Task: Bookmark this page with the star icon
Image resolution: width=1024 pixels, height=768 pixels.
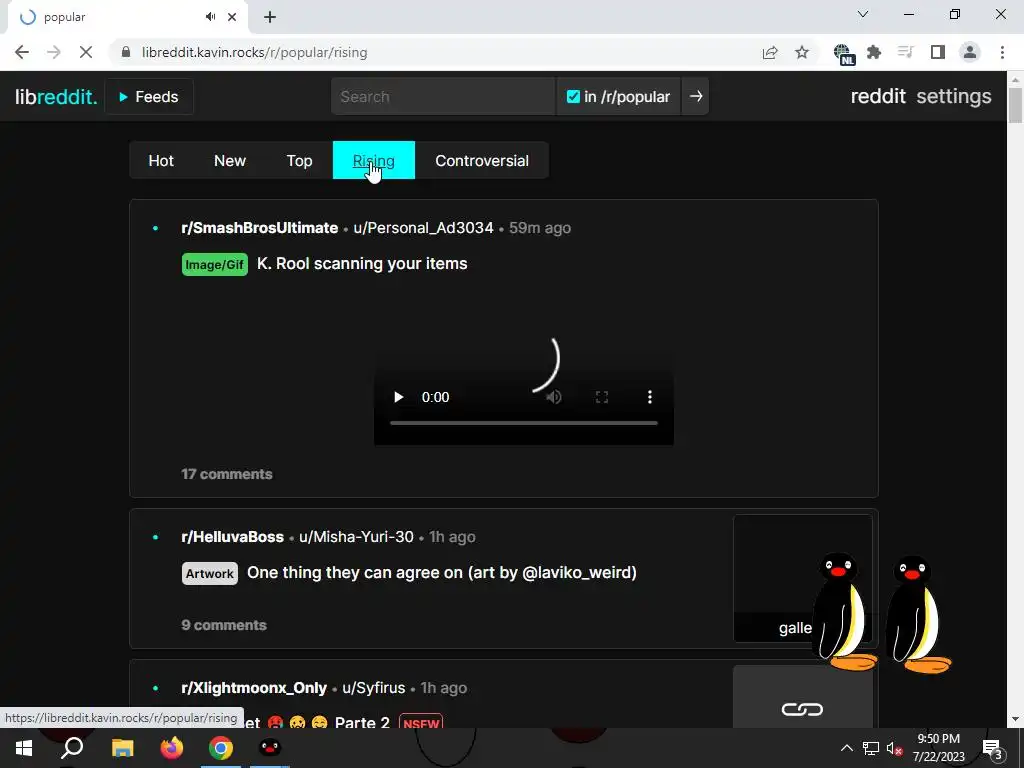Action: tap(802, 52)
